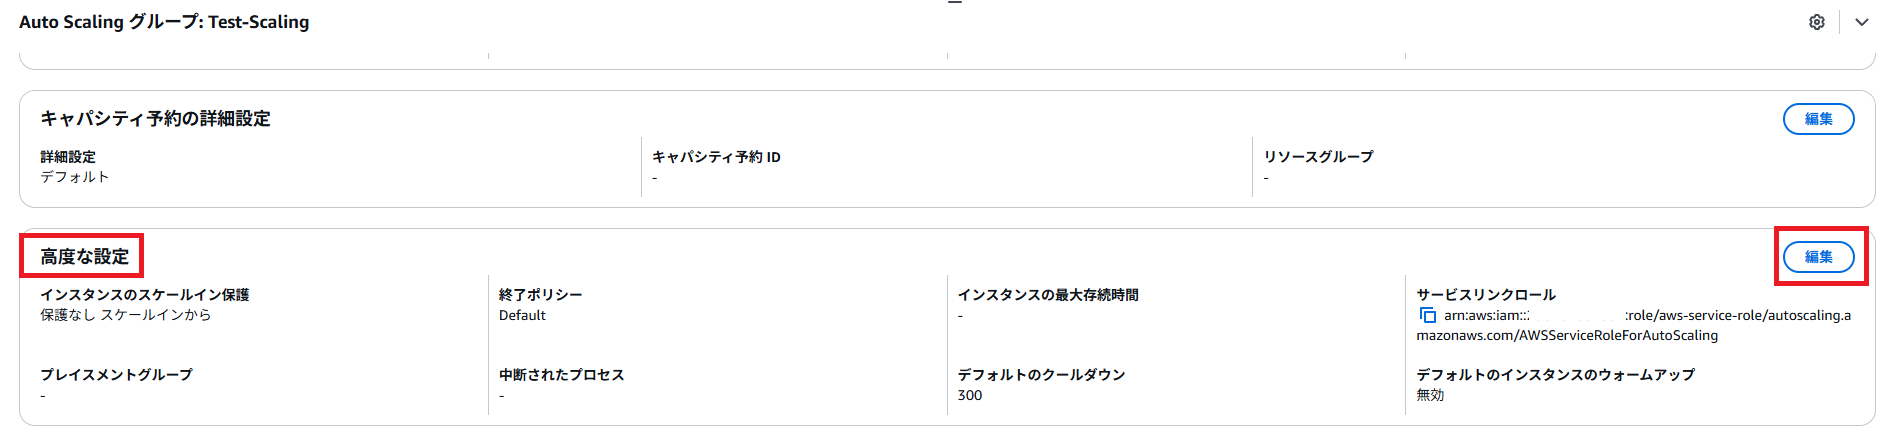
Task: Select the 高度な設定 section heading
Action: (x=85, y=257)
